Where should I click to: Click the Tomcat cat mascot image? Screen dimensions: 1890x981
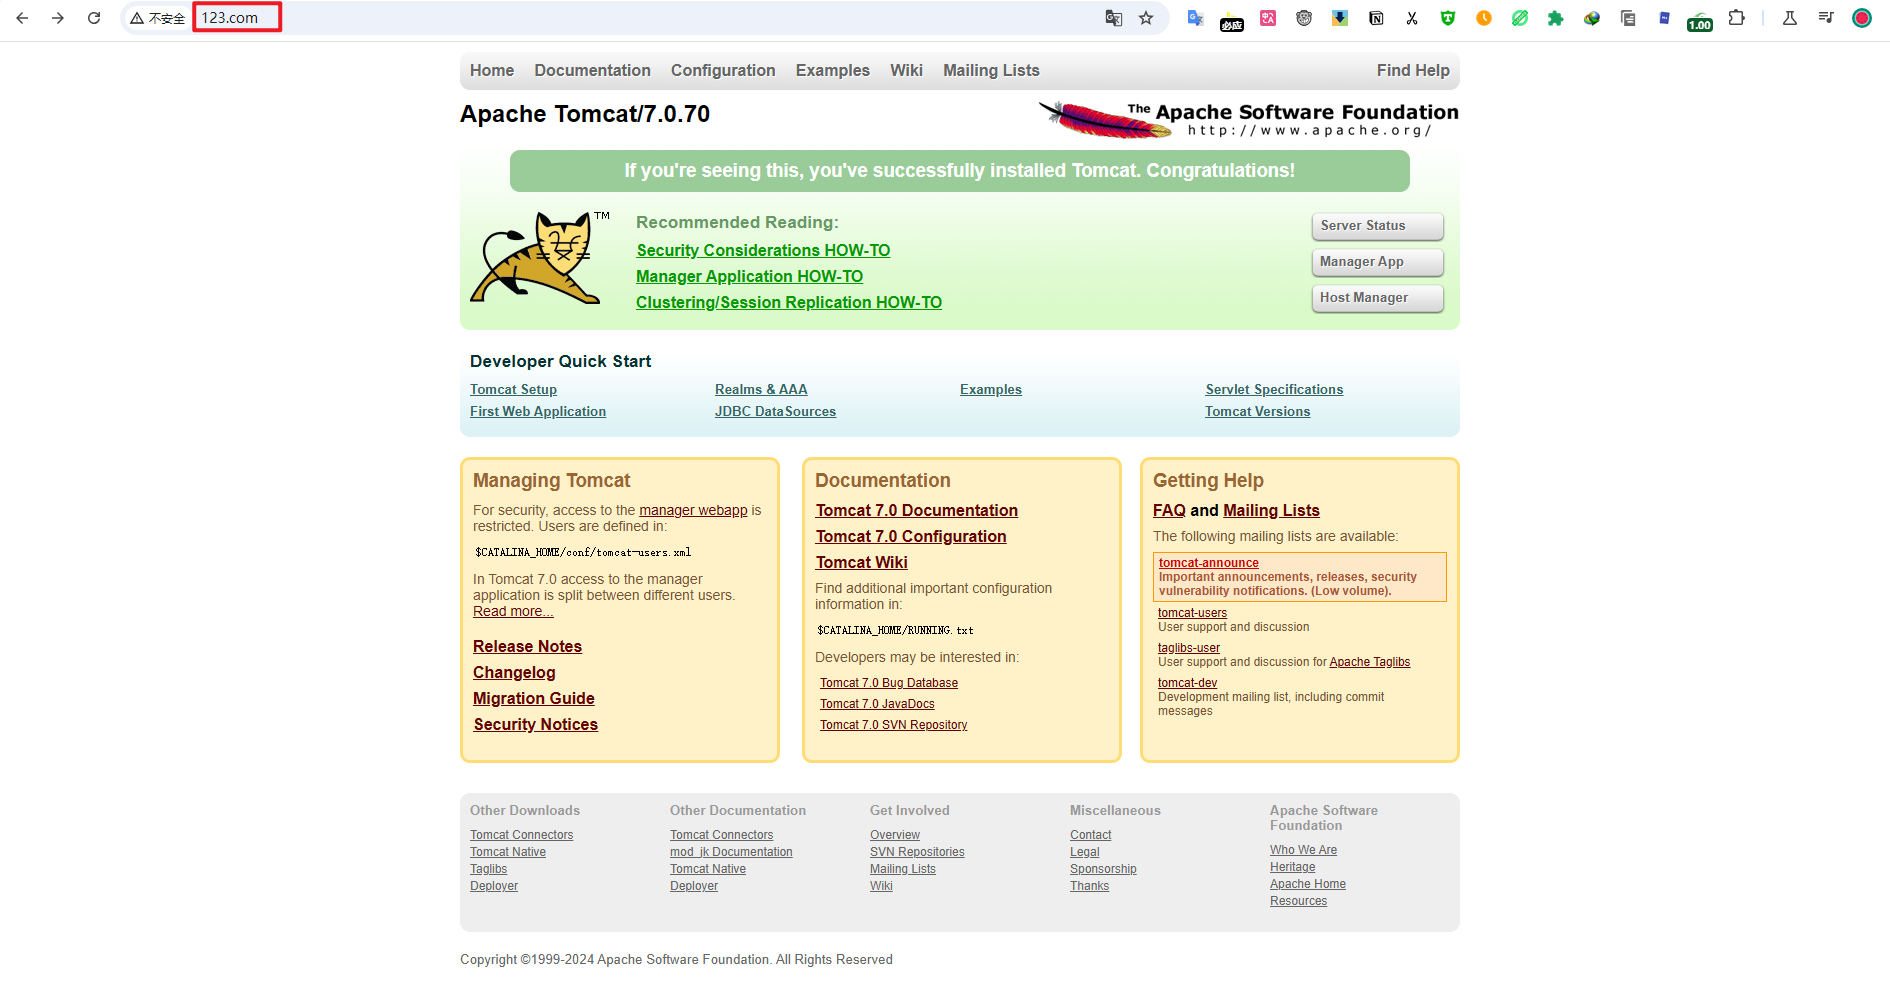point(540,257)
